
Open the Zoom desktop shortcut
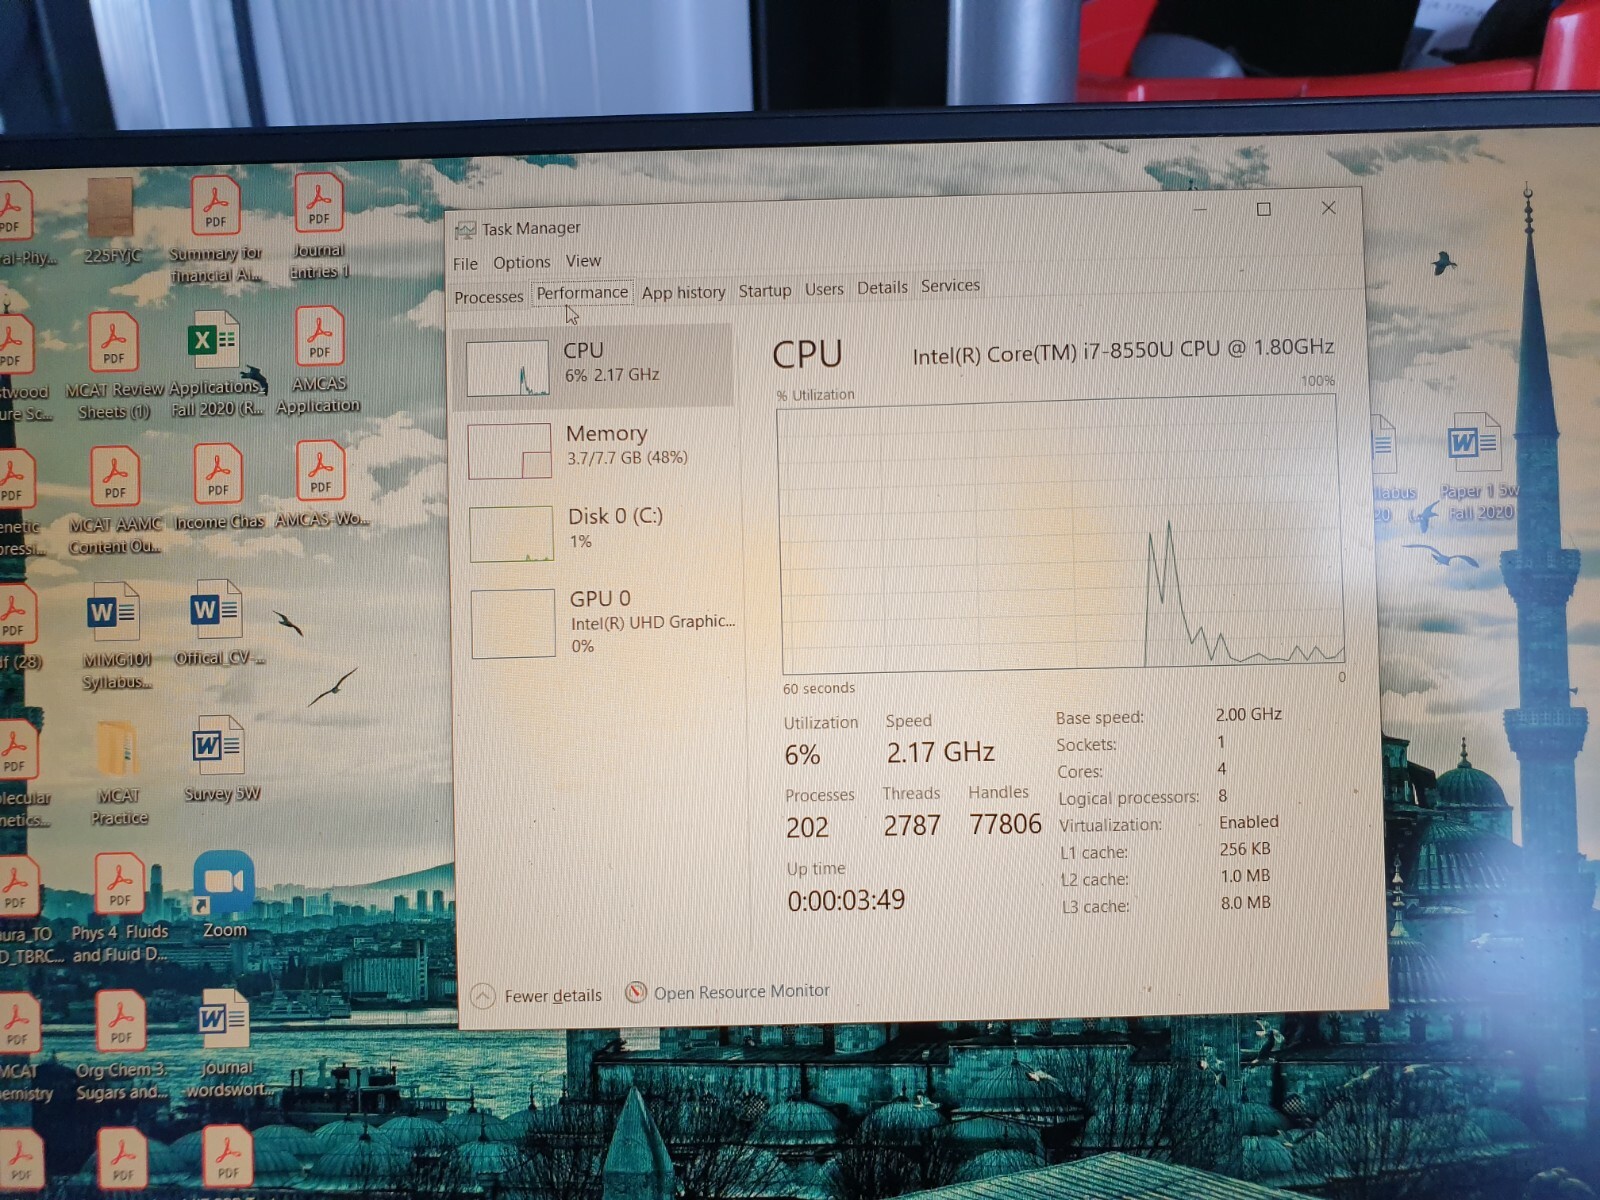[x=224, y=895]
